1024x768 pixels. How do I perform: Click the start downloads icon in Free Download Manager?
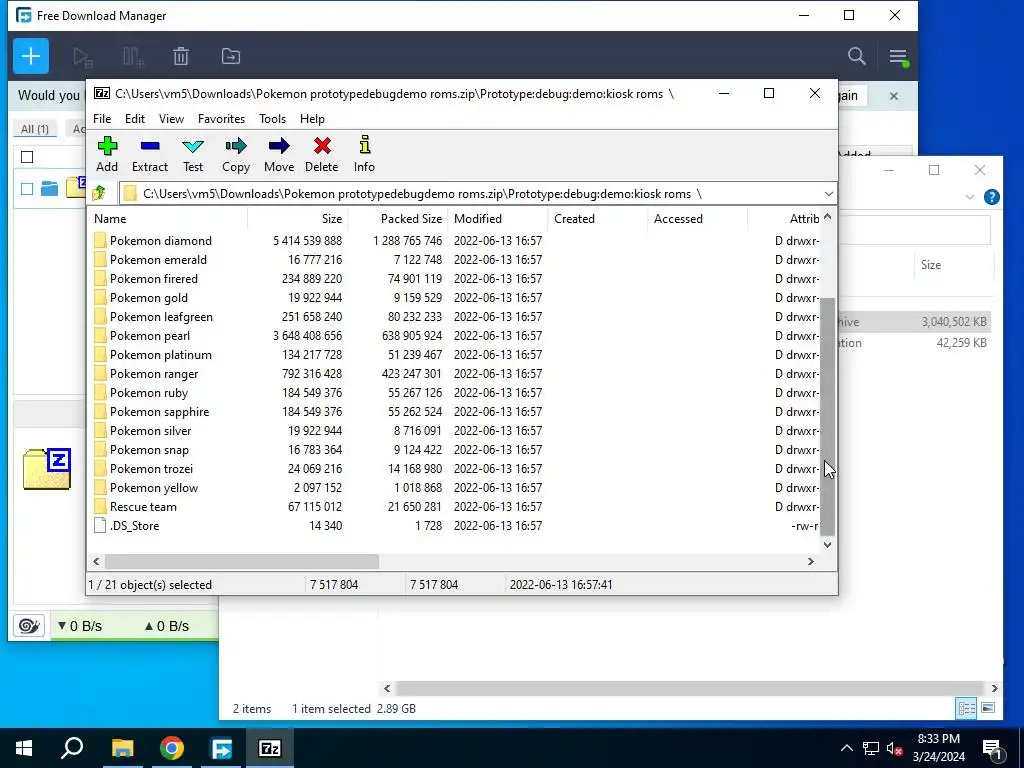83,57
